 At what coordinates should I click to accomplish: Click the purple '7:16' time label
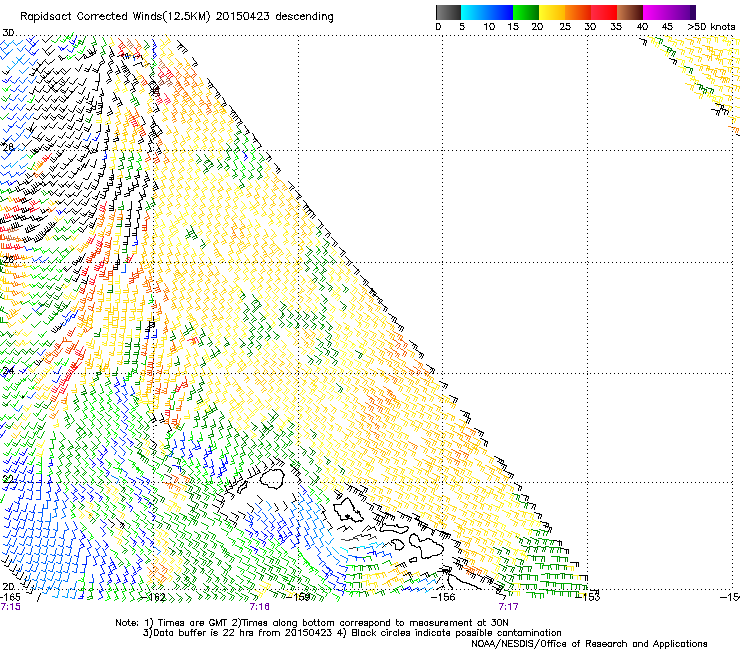point(260,607)
